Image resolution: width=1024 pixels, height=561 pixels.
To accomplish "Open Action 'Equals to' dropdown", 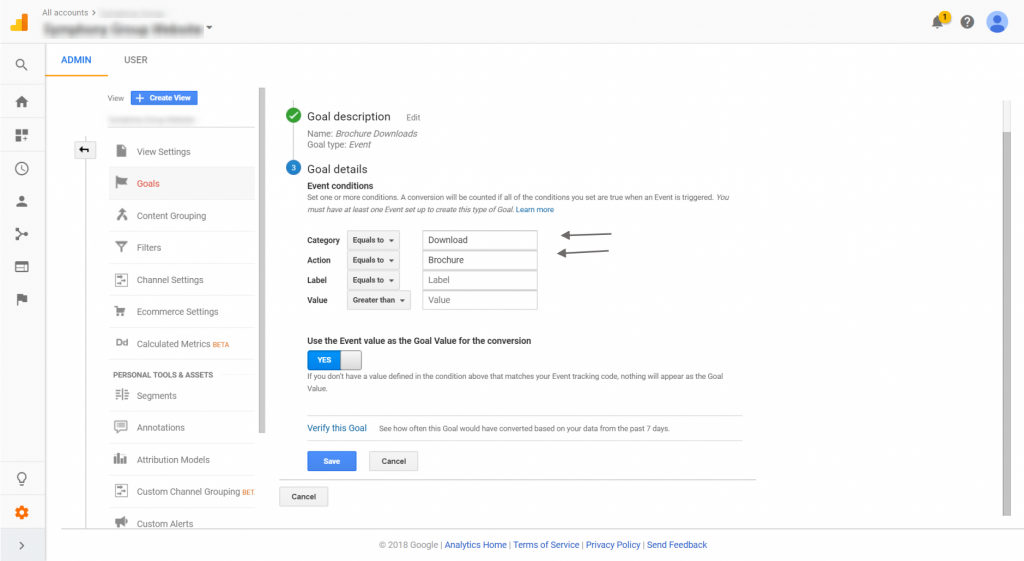I will pos(373,260).
